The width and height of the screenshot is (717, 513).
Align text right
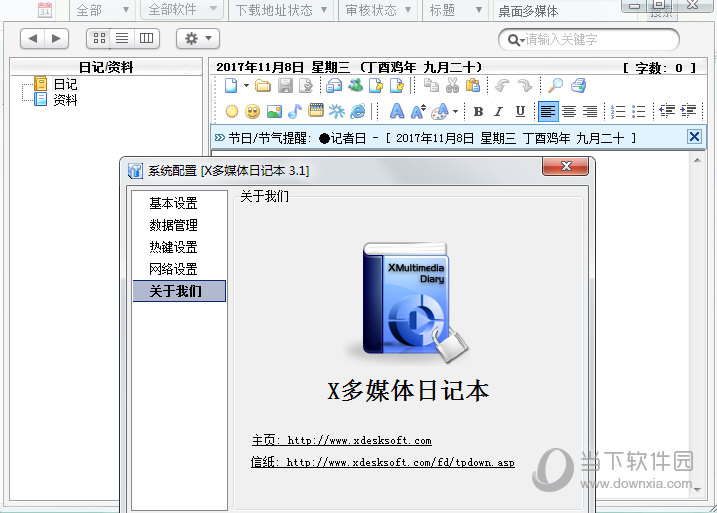(x=590, y=111)
